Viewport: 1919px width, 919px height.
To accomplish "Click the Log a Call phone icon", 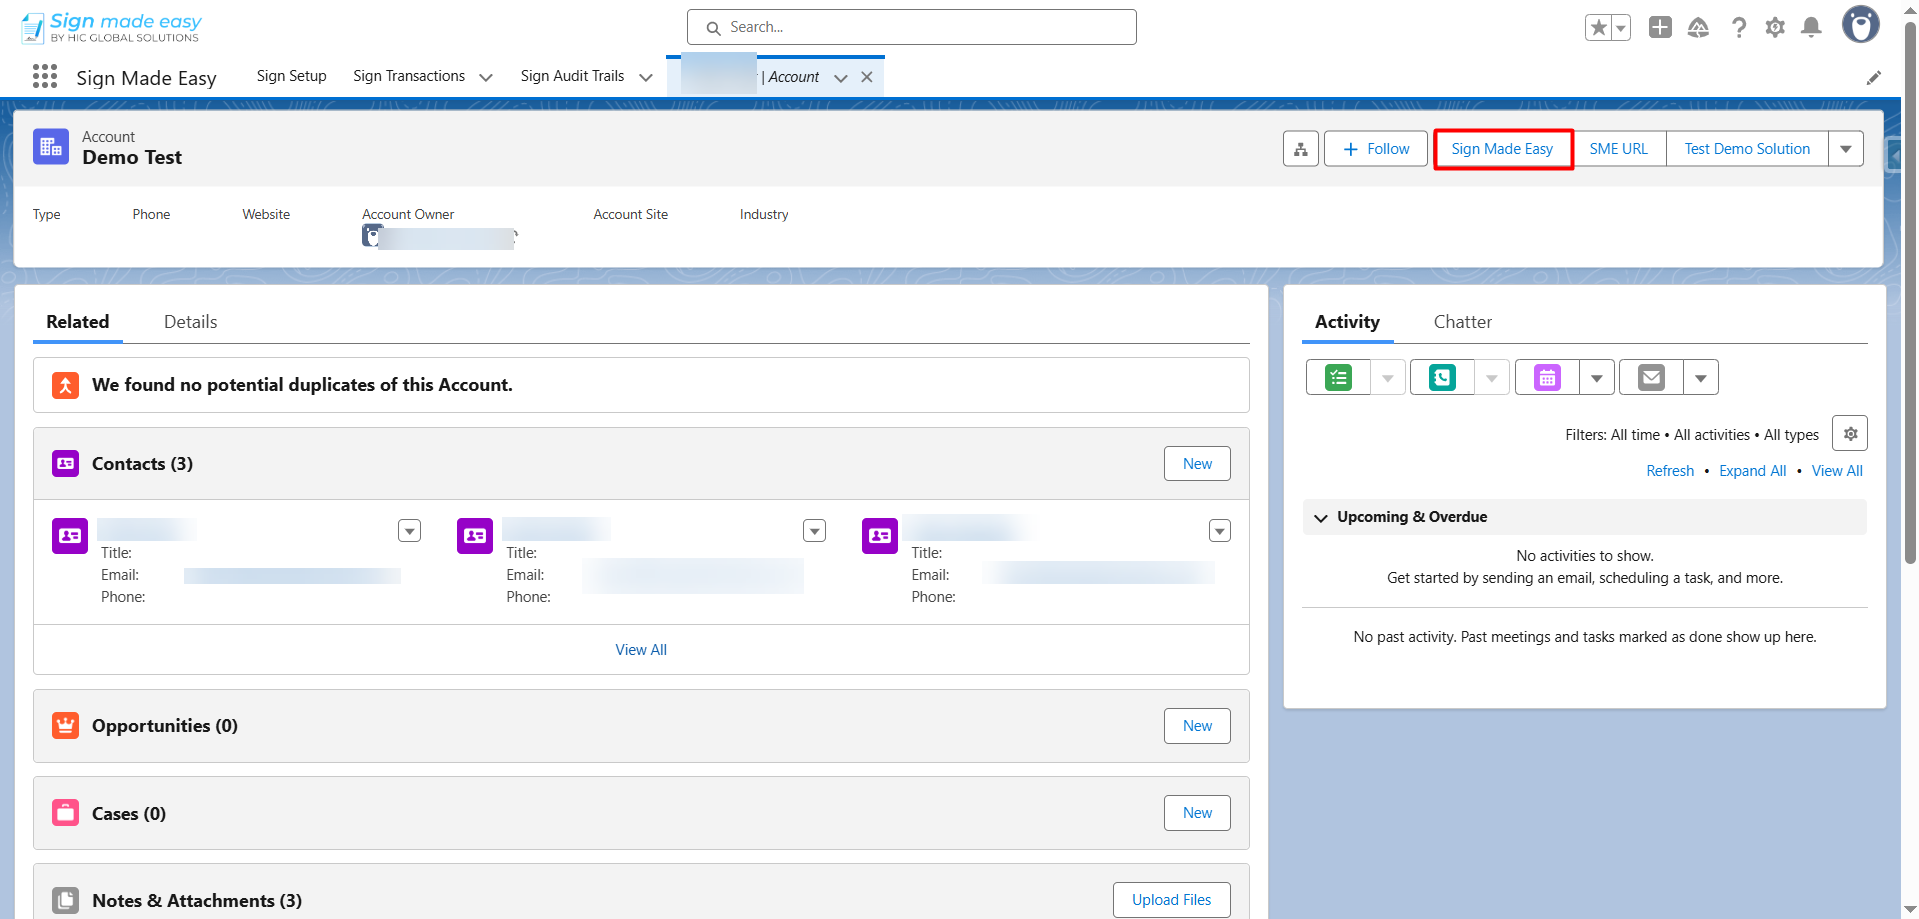I will tap(1442, 378).
